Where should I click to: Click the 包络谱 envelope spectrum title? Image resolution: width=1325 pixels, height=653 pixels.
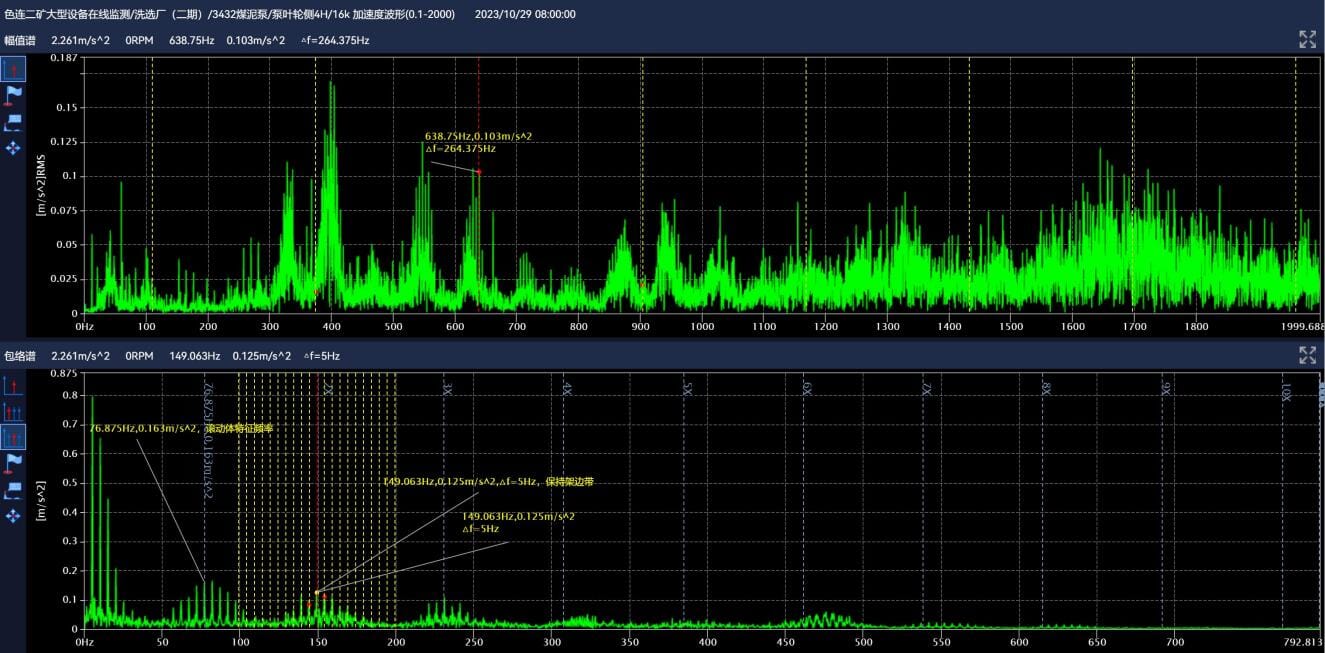coord(20,355)
